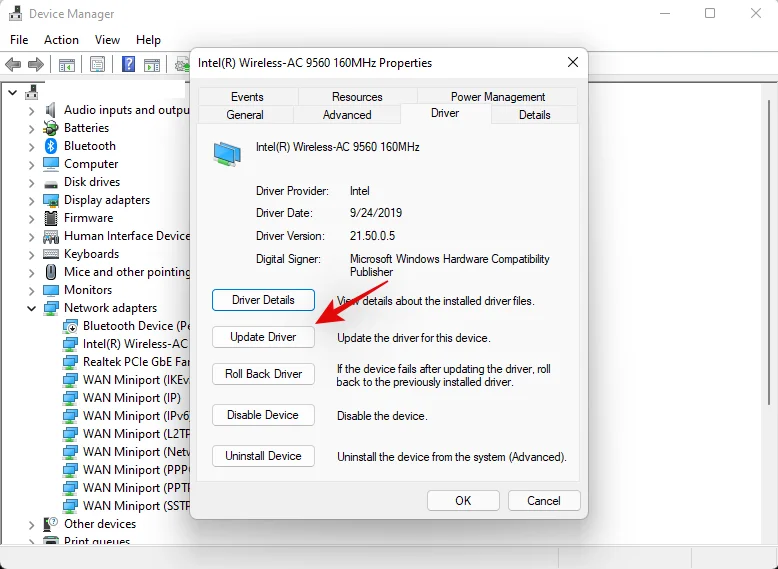Confirm the dialog with OK

pos(463,501)
